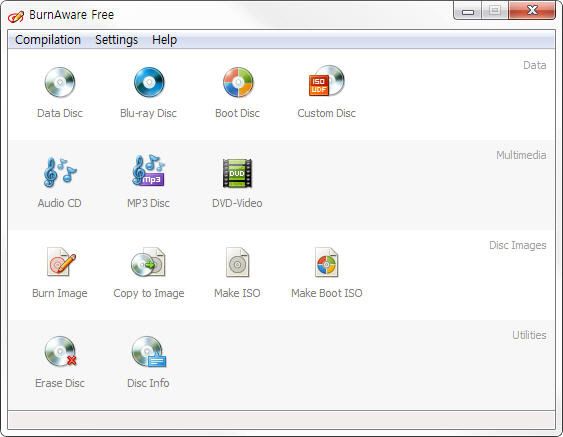The width and height of the screenshot is (563, 437).
Task: Minimize the BurnAware Free window
Action: pyautogui.click(x=467, y=11)
